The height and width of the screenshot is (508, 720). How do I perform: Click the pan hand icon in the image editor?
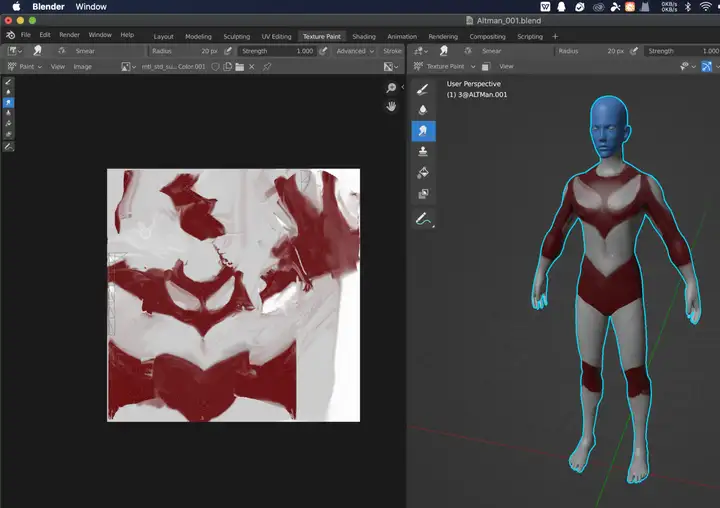pos(392,106)
